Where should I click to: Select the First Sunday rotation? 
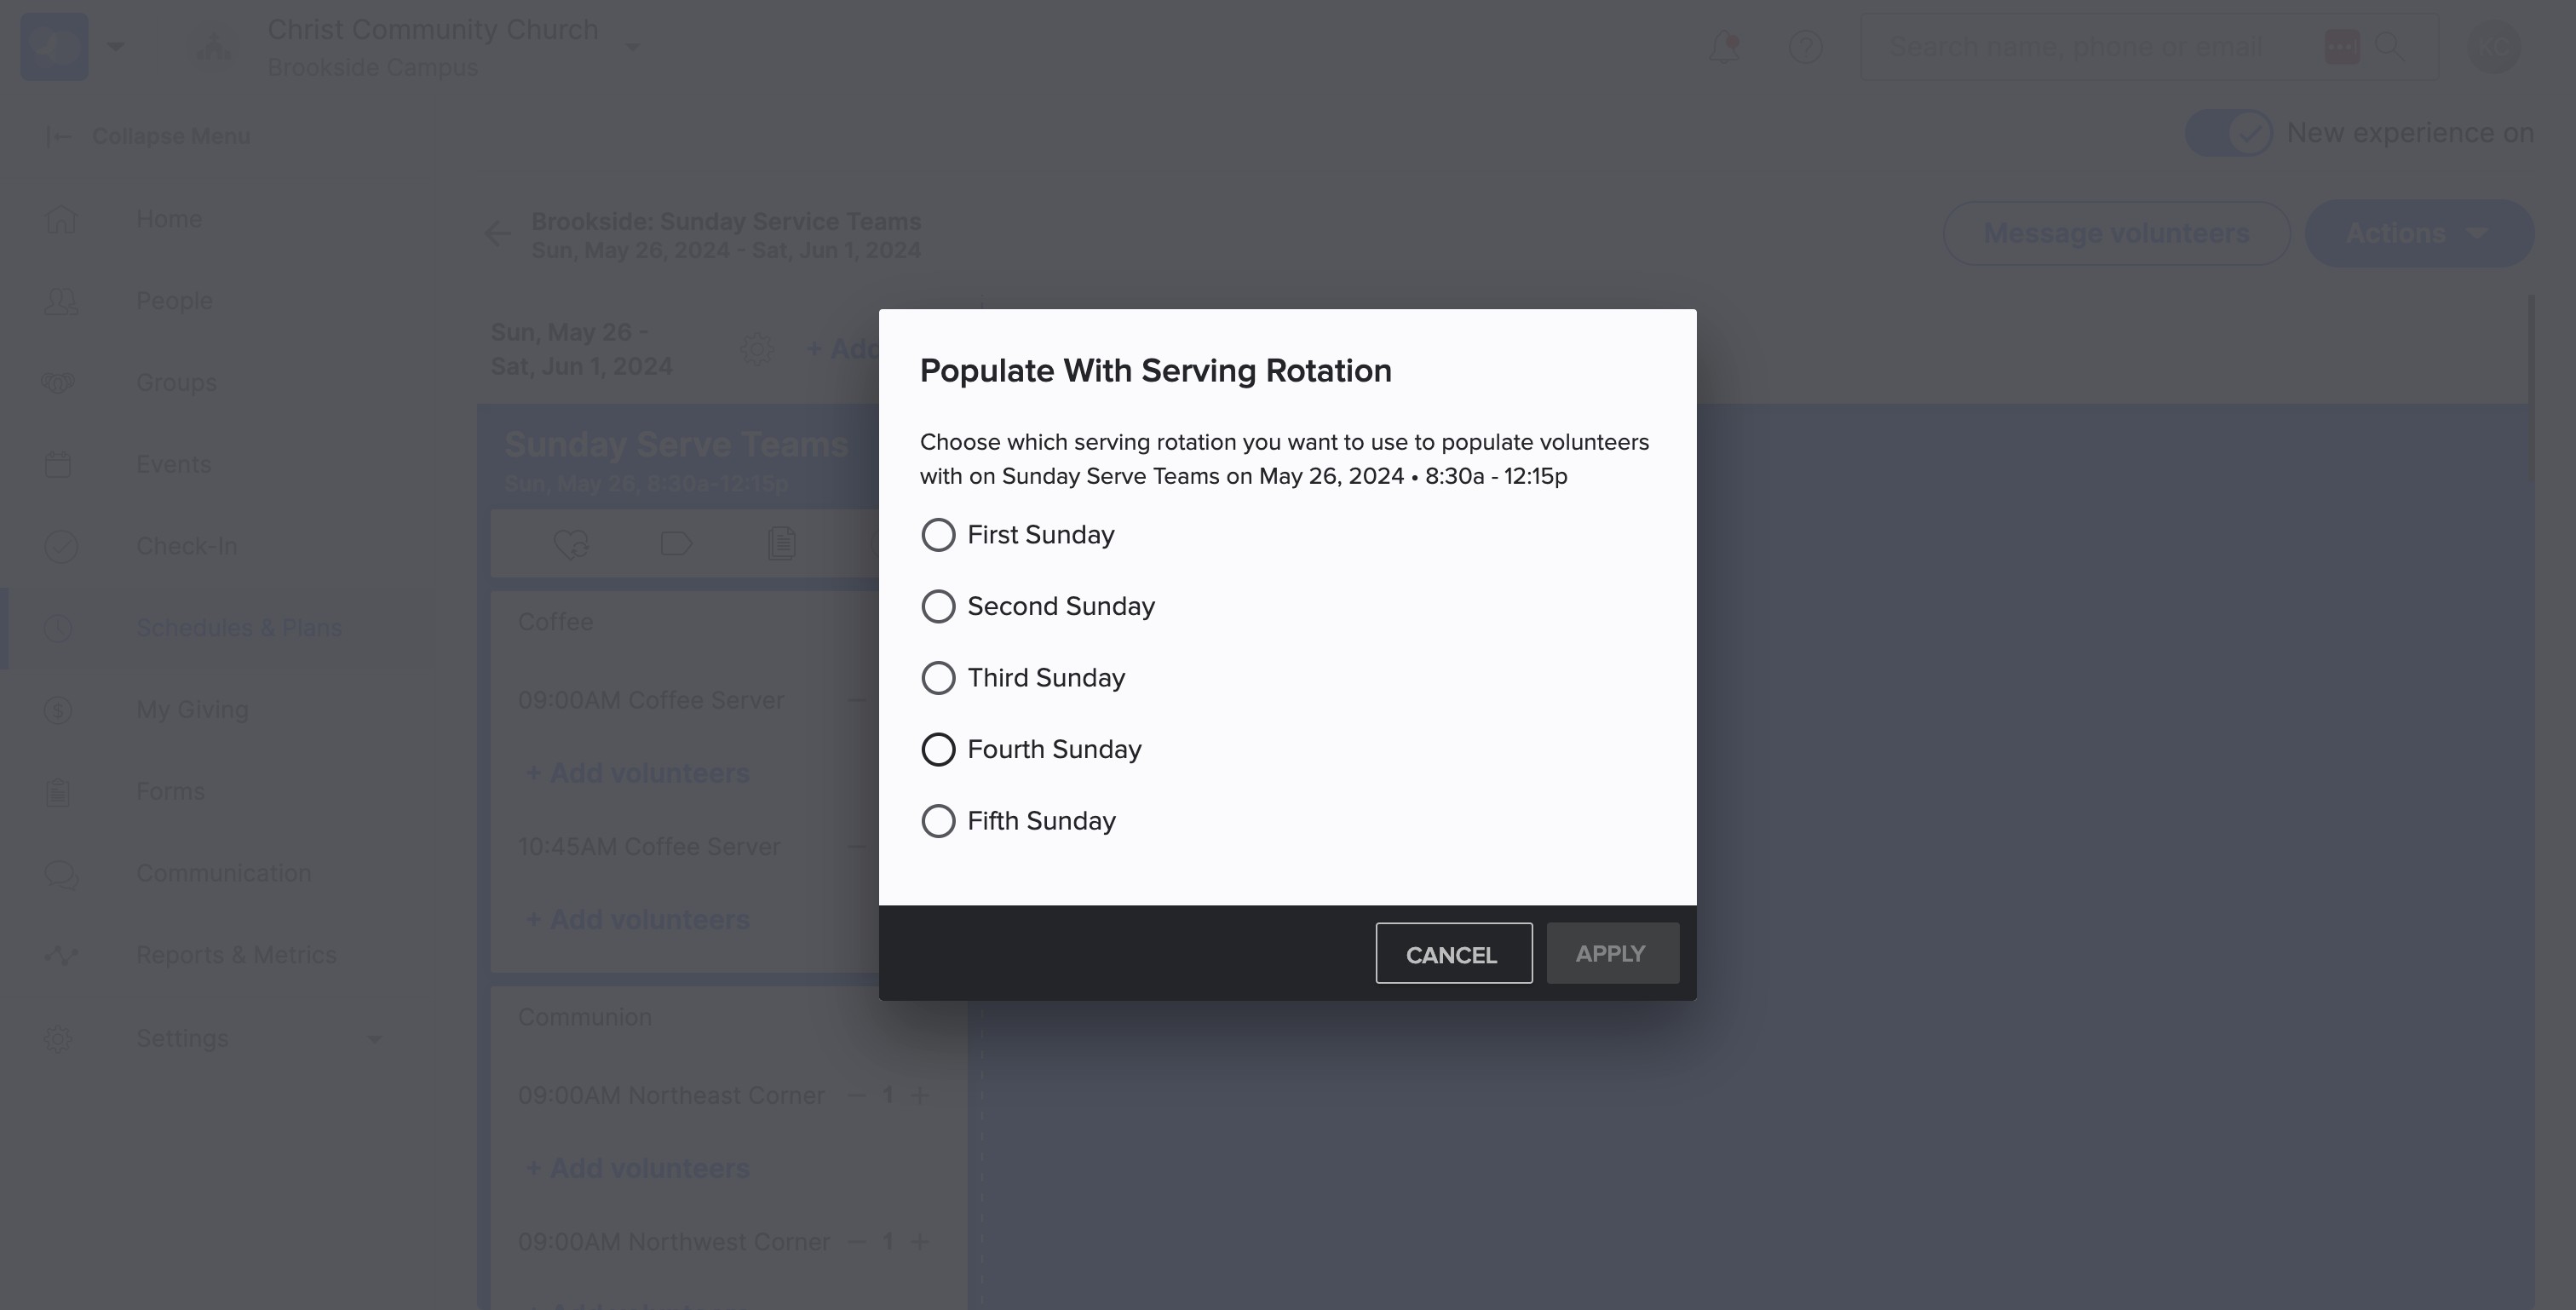coord(1017,535)
